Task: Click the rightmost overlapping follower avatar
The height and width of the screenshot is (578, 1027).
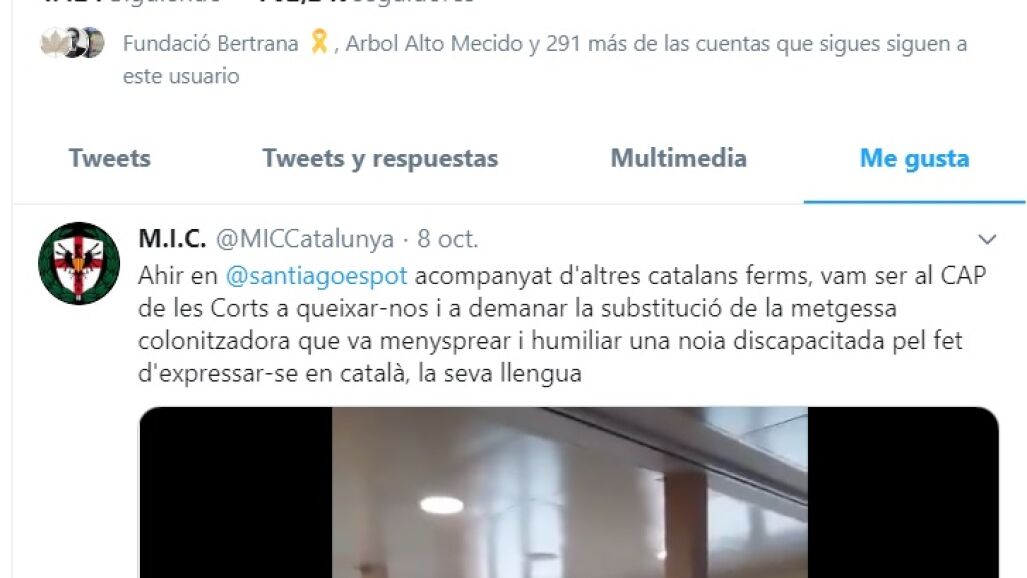Action: point(94,43)
